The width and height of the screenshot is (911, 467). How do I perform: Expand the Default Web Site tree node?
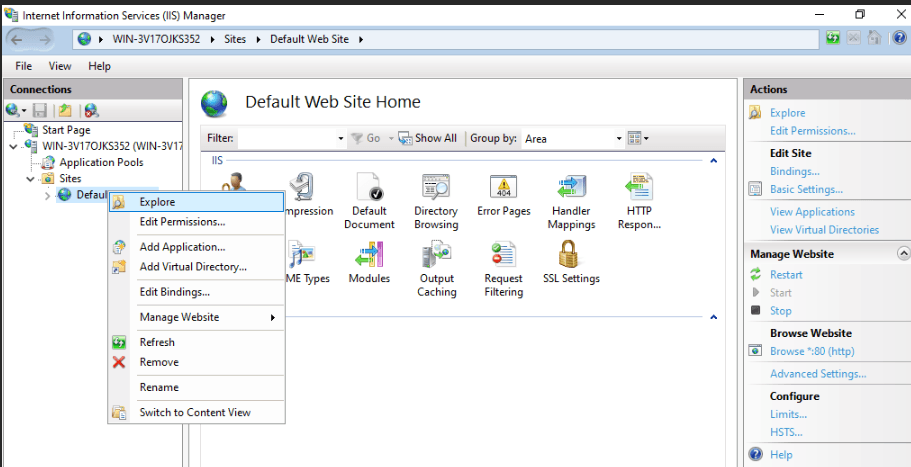click(48, 195)
